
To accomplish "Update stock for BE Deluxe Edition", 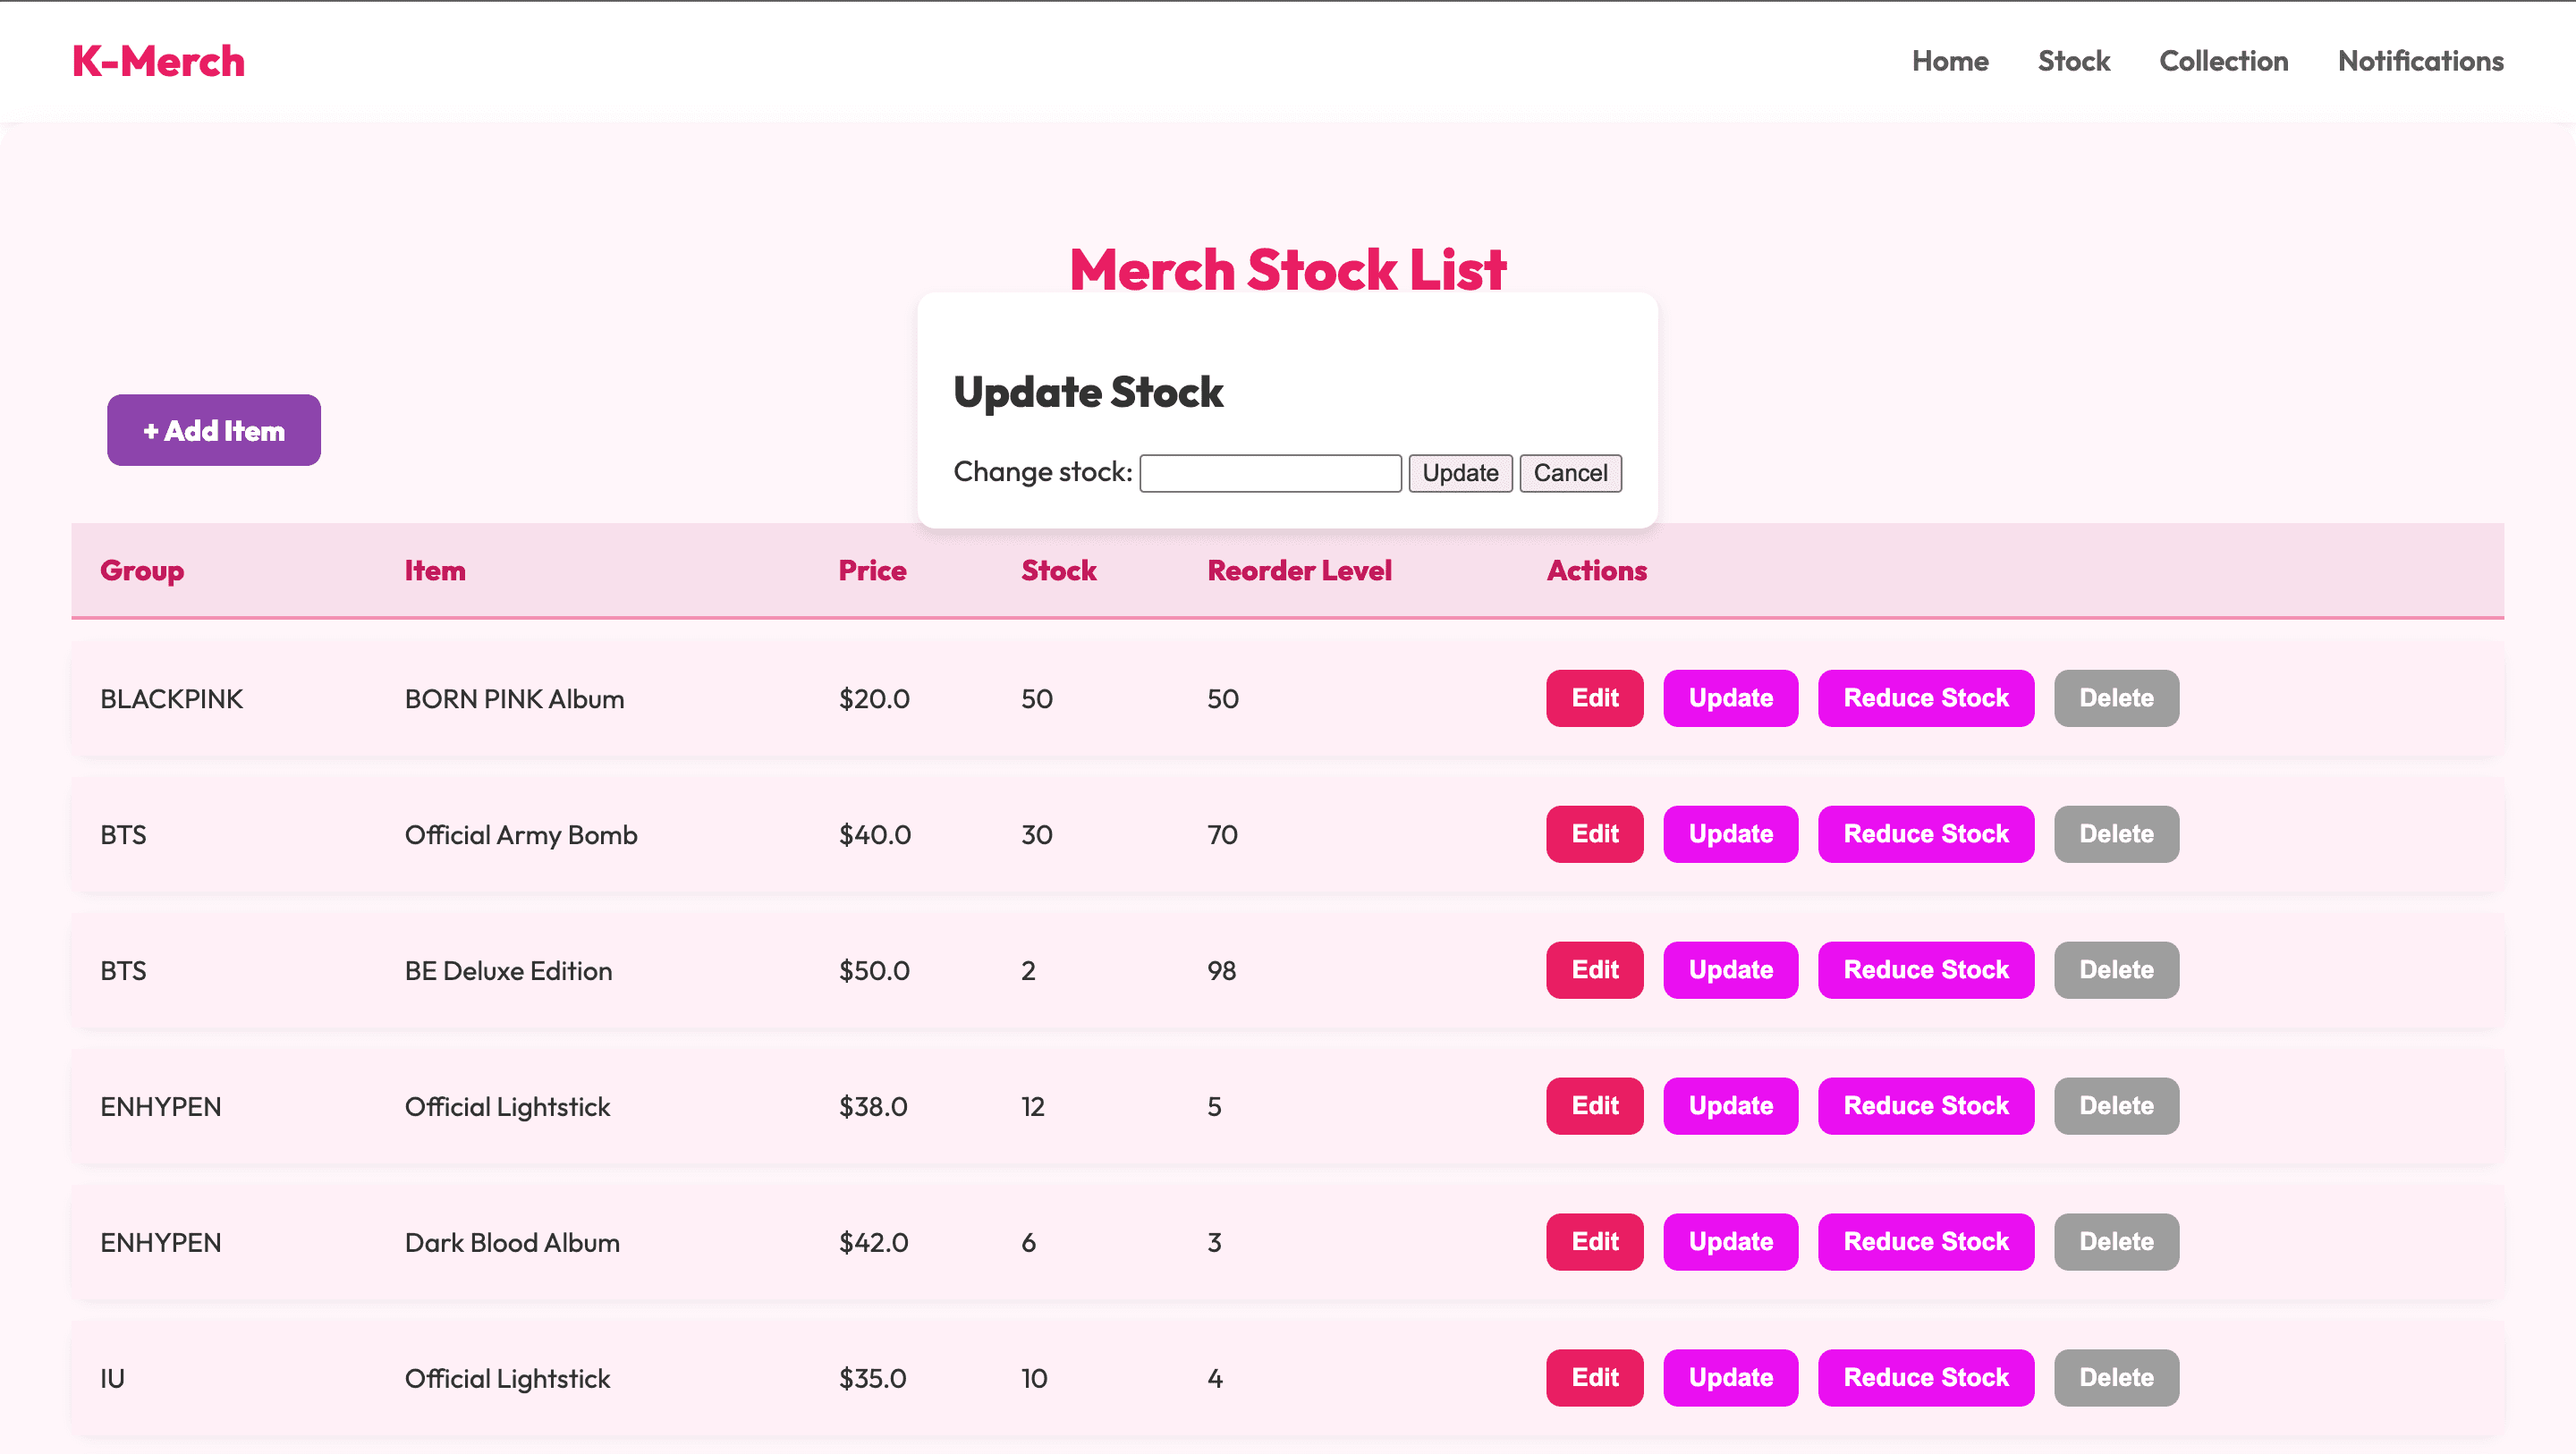I will click(x=1730, y=970).
